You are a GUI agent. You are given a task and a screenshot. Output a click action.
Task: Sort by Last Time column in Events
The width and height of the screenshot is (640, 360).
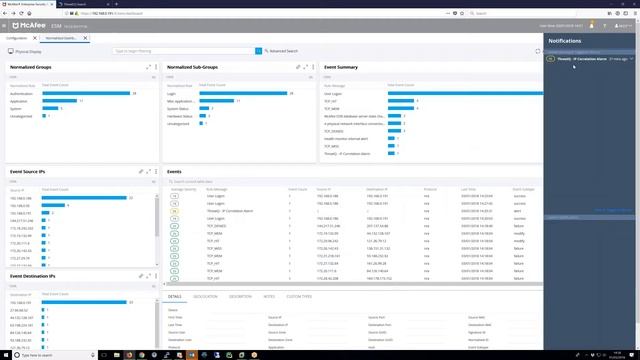pos(468,189)
